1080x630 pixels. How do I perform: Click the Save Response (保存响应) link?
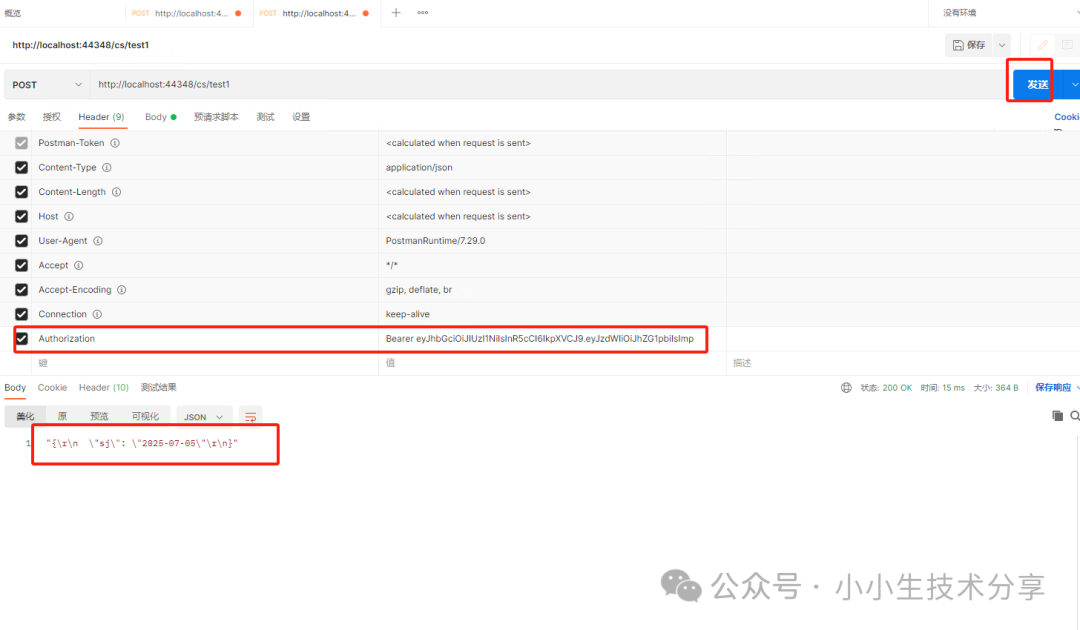coord(1053,388)
